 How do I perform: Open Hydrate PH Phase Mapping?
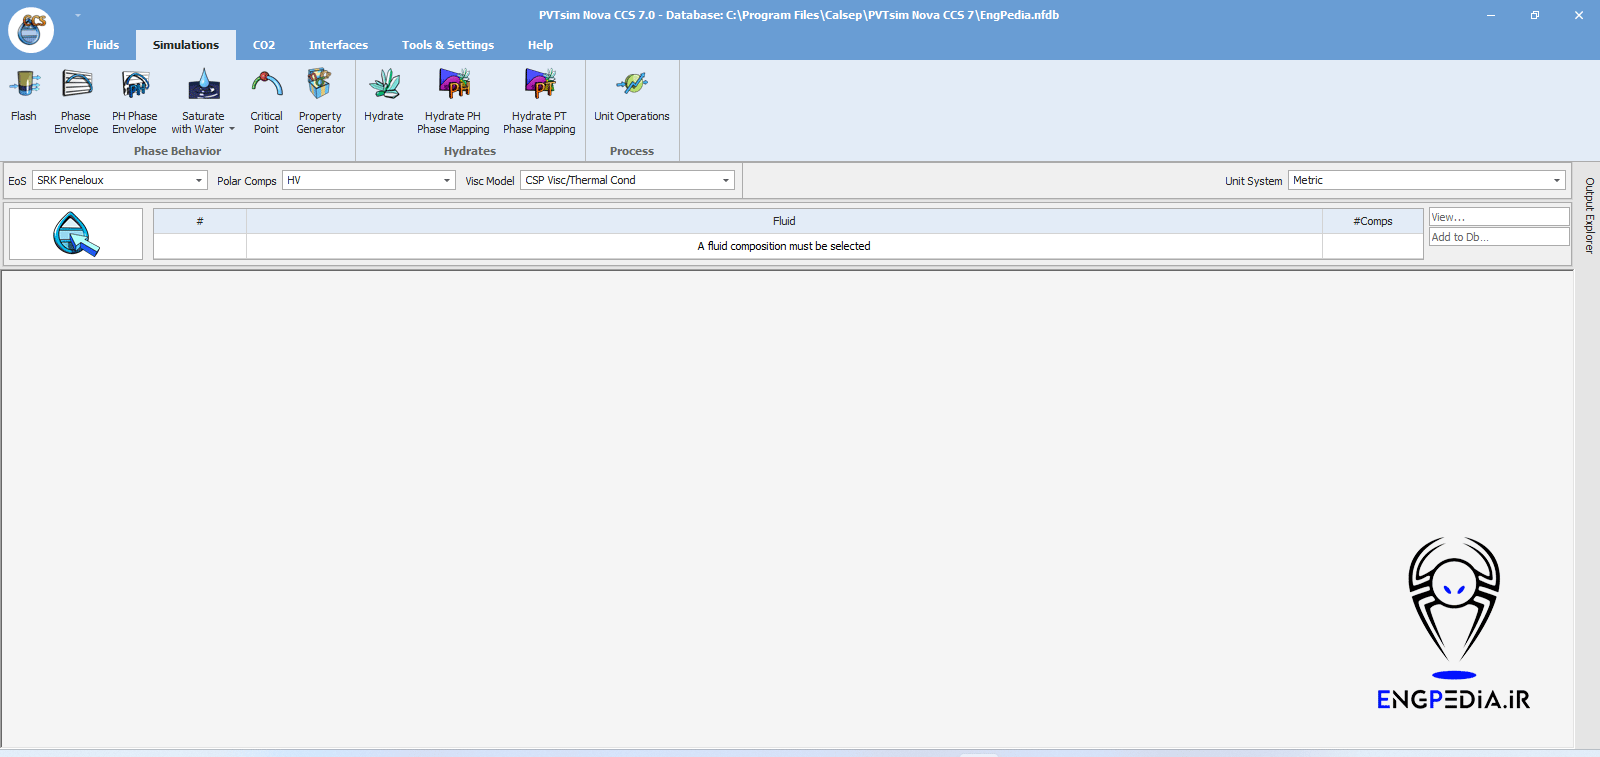pyautogui.click(x=453, y=102)
